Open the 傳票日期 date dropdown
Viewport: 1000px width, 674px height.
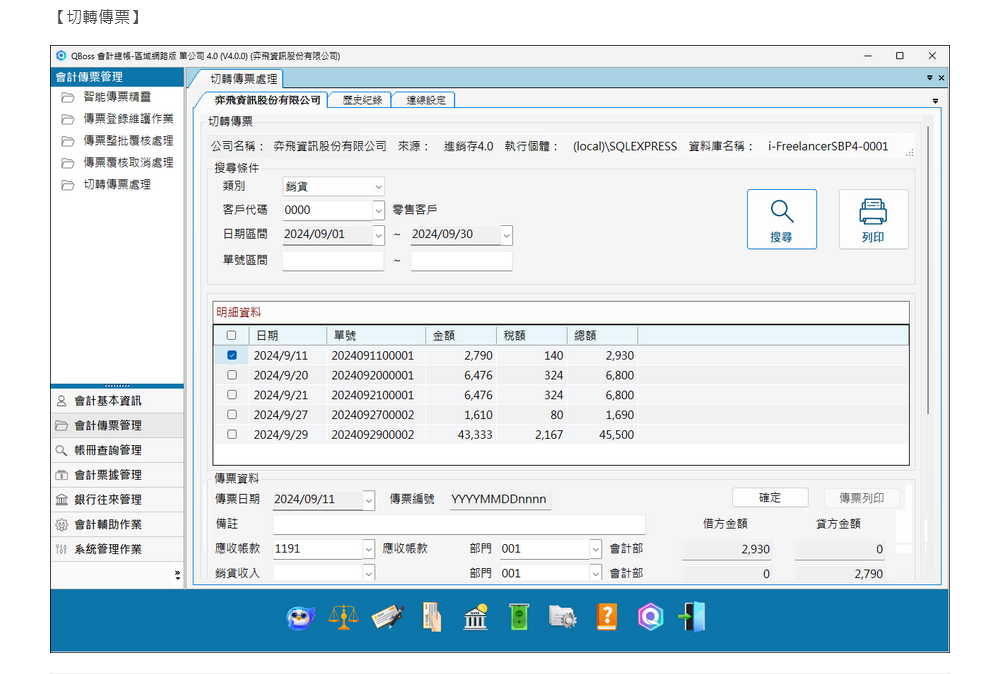click(x=369, y=500)
